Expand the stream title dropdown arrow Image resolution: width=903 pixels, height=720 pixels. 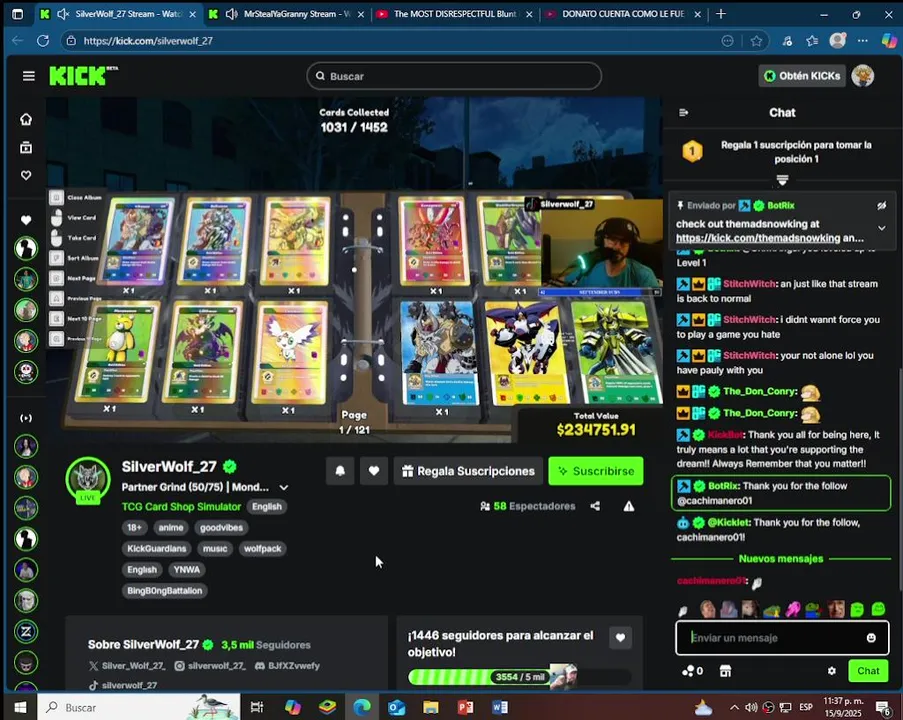point(284,487)
